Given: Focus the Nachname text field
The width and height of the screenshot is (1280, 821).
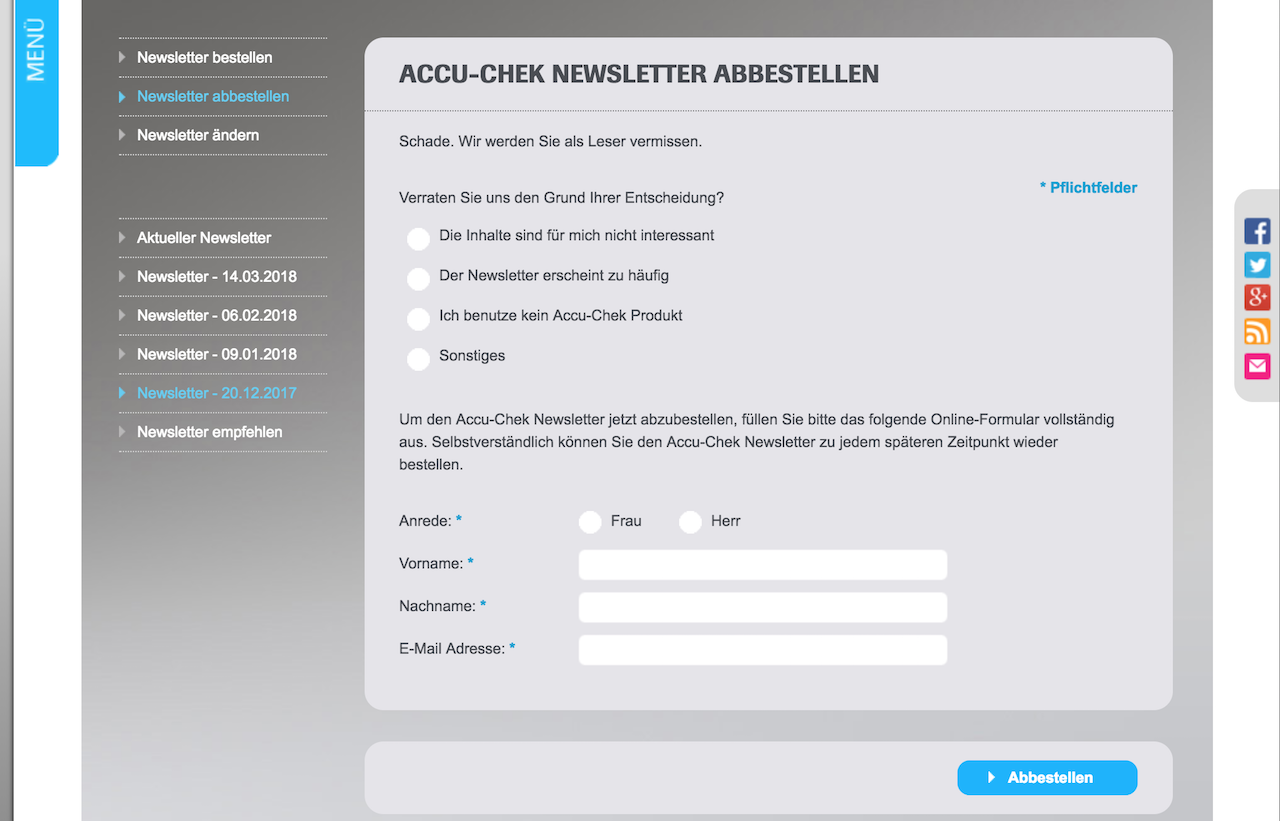Looking at the screenshot, I should (x=762, y=607).
